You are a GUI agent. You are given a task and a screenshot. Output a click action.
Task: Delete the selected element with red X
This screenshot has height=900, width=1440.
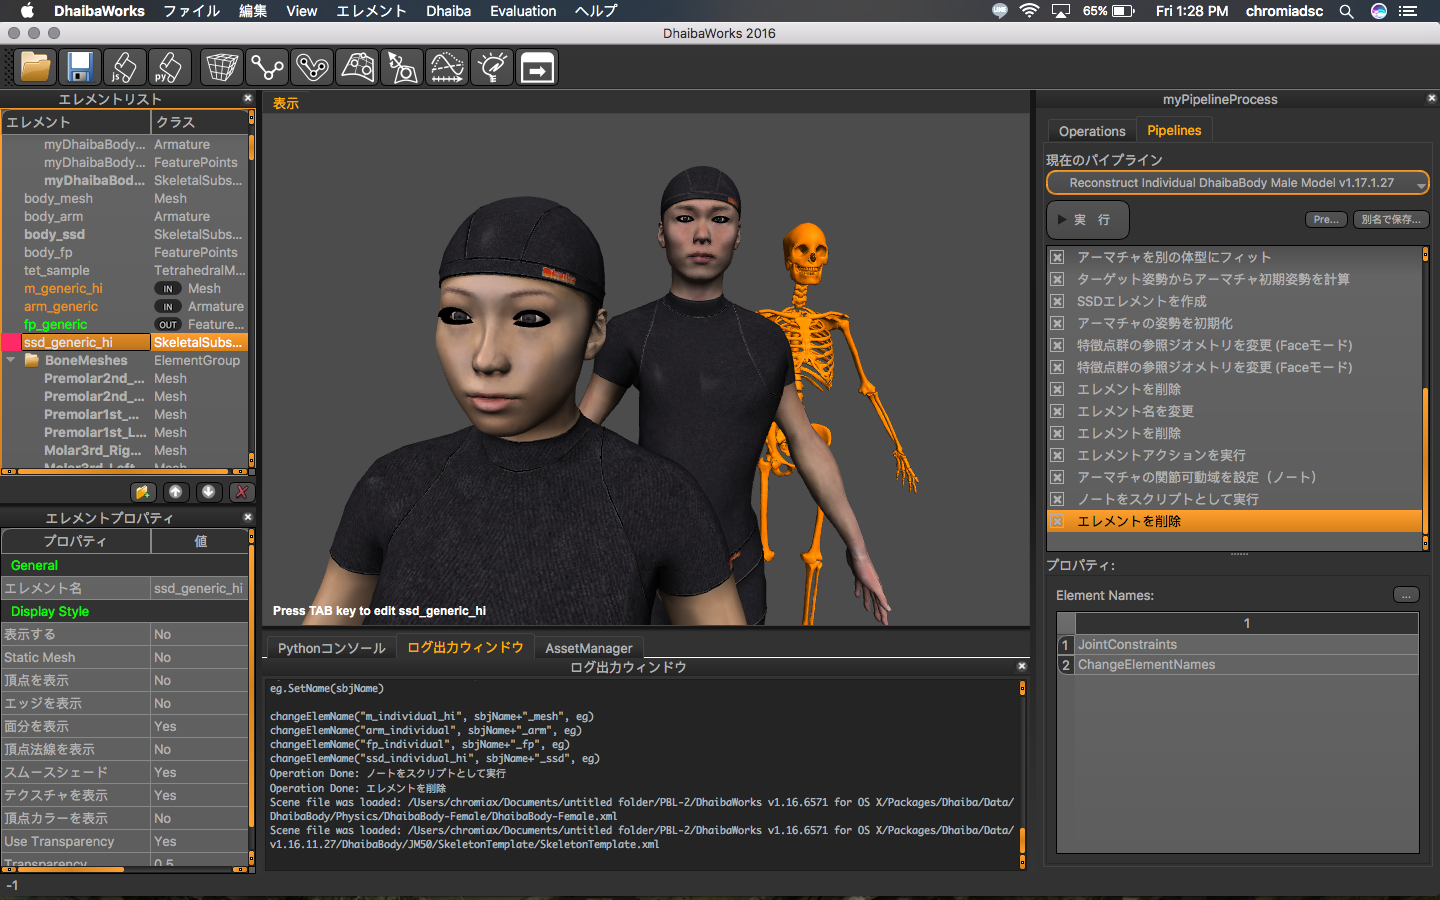coord(241,492)
